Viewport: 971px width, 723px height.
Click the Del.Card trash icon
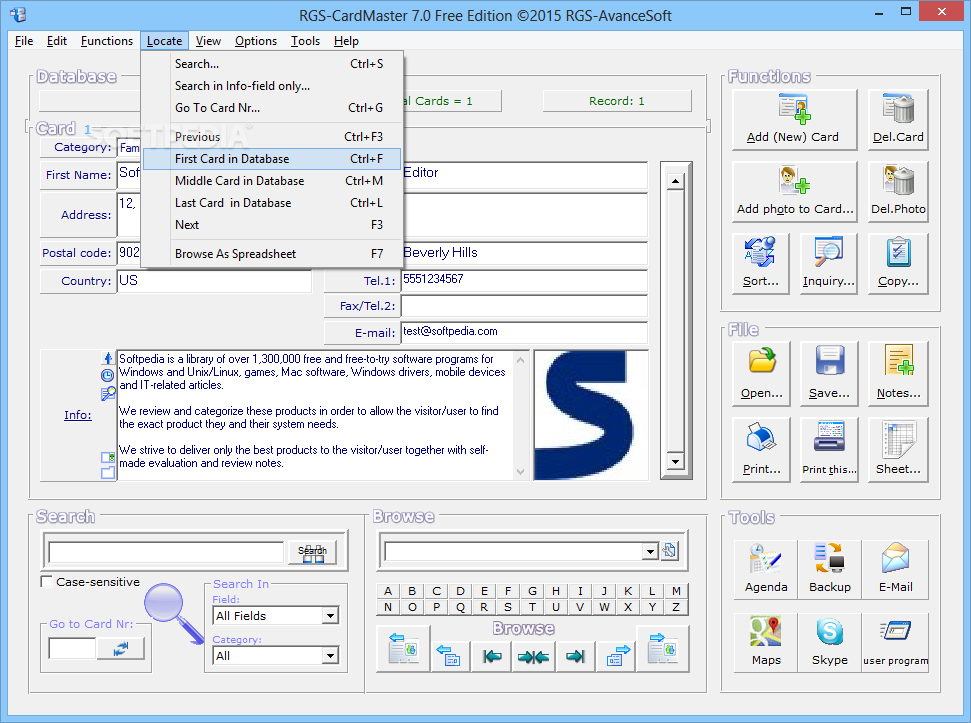click(898, 110)
